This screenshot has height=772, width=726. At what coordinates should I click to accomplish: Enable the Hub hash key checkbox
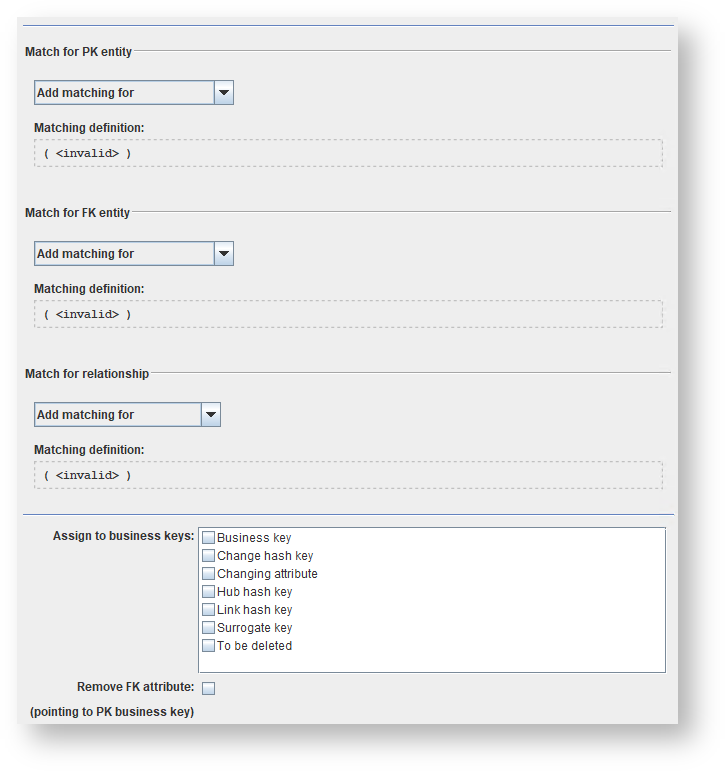click(x=209, y=592)
